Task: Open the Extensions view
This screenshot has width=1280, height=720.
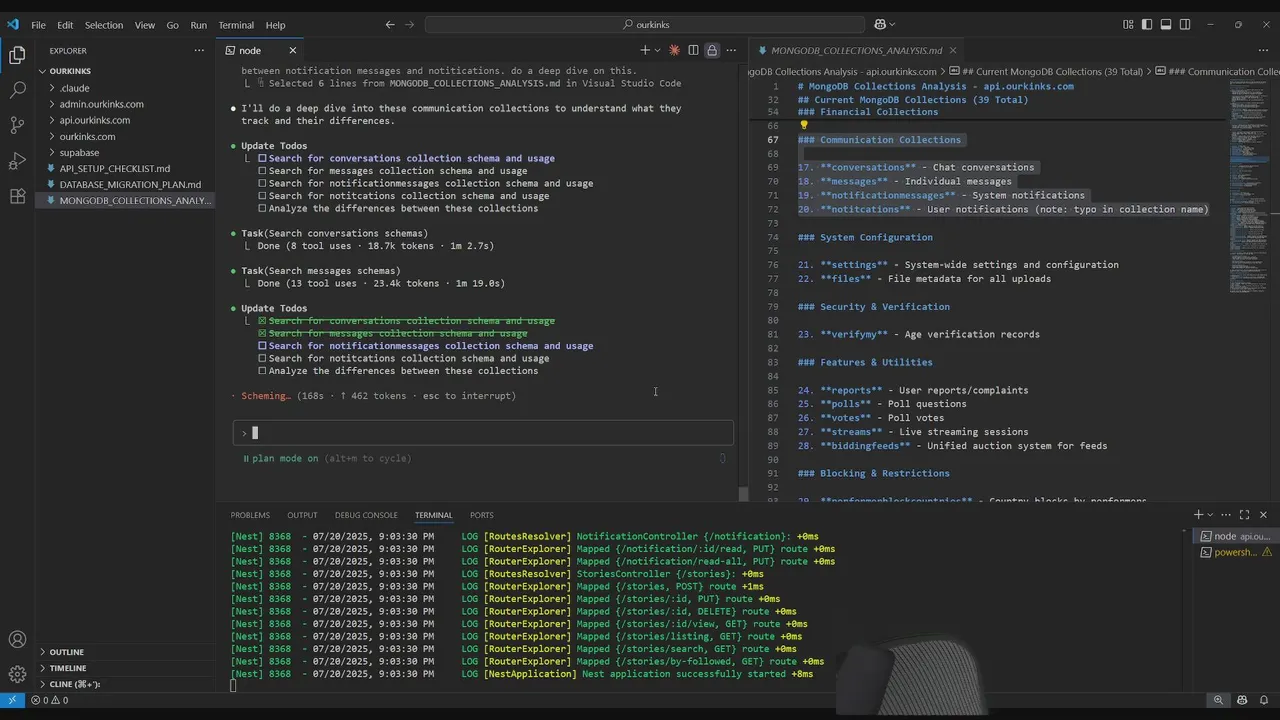Action: click(17, 197)
